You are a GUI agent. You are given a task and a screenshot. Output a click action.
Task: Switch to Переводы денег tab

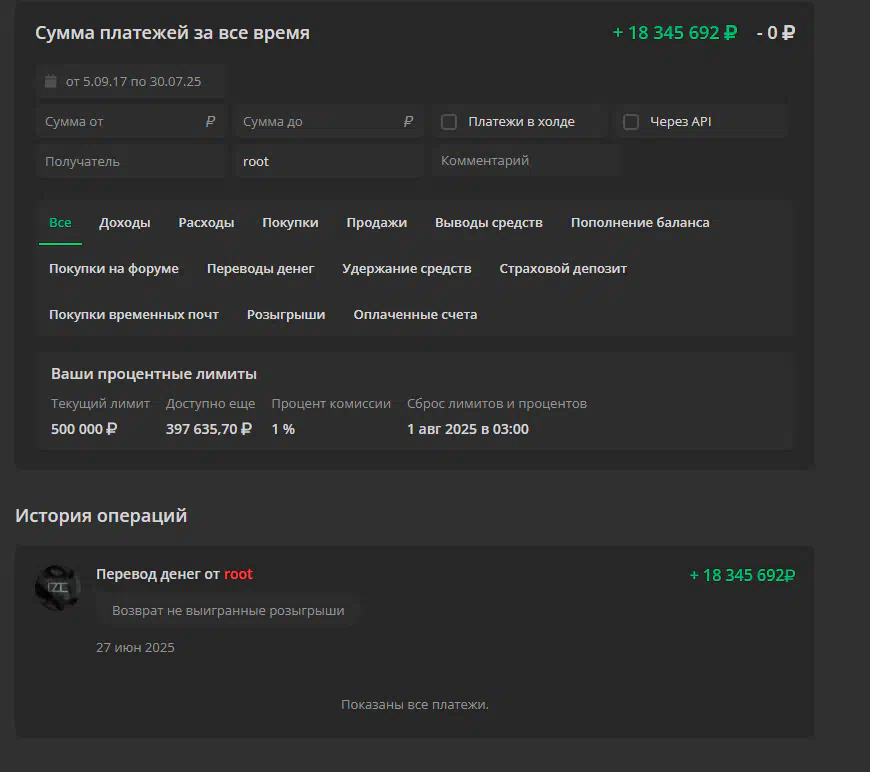coord(261,269)
